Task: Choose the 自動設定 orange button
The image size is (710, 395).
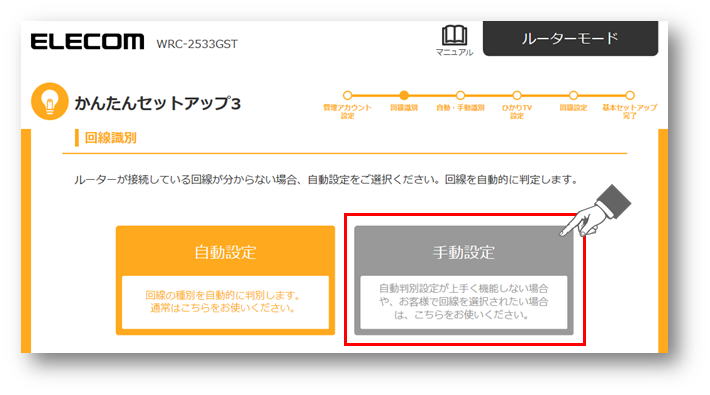Action: (x=225, y=280)
